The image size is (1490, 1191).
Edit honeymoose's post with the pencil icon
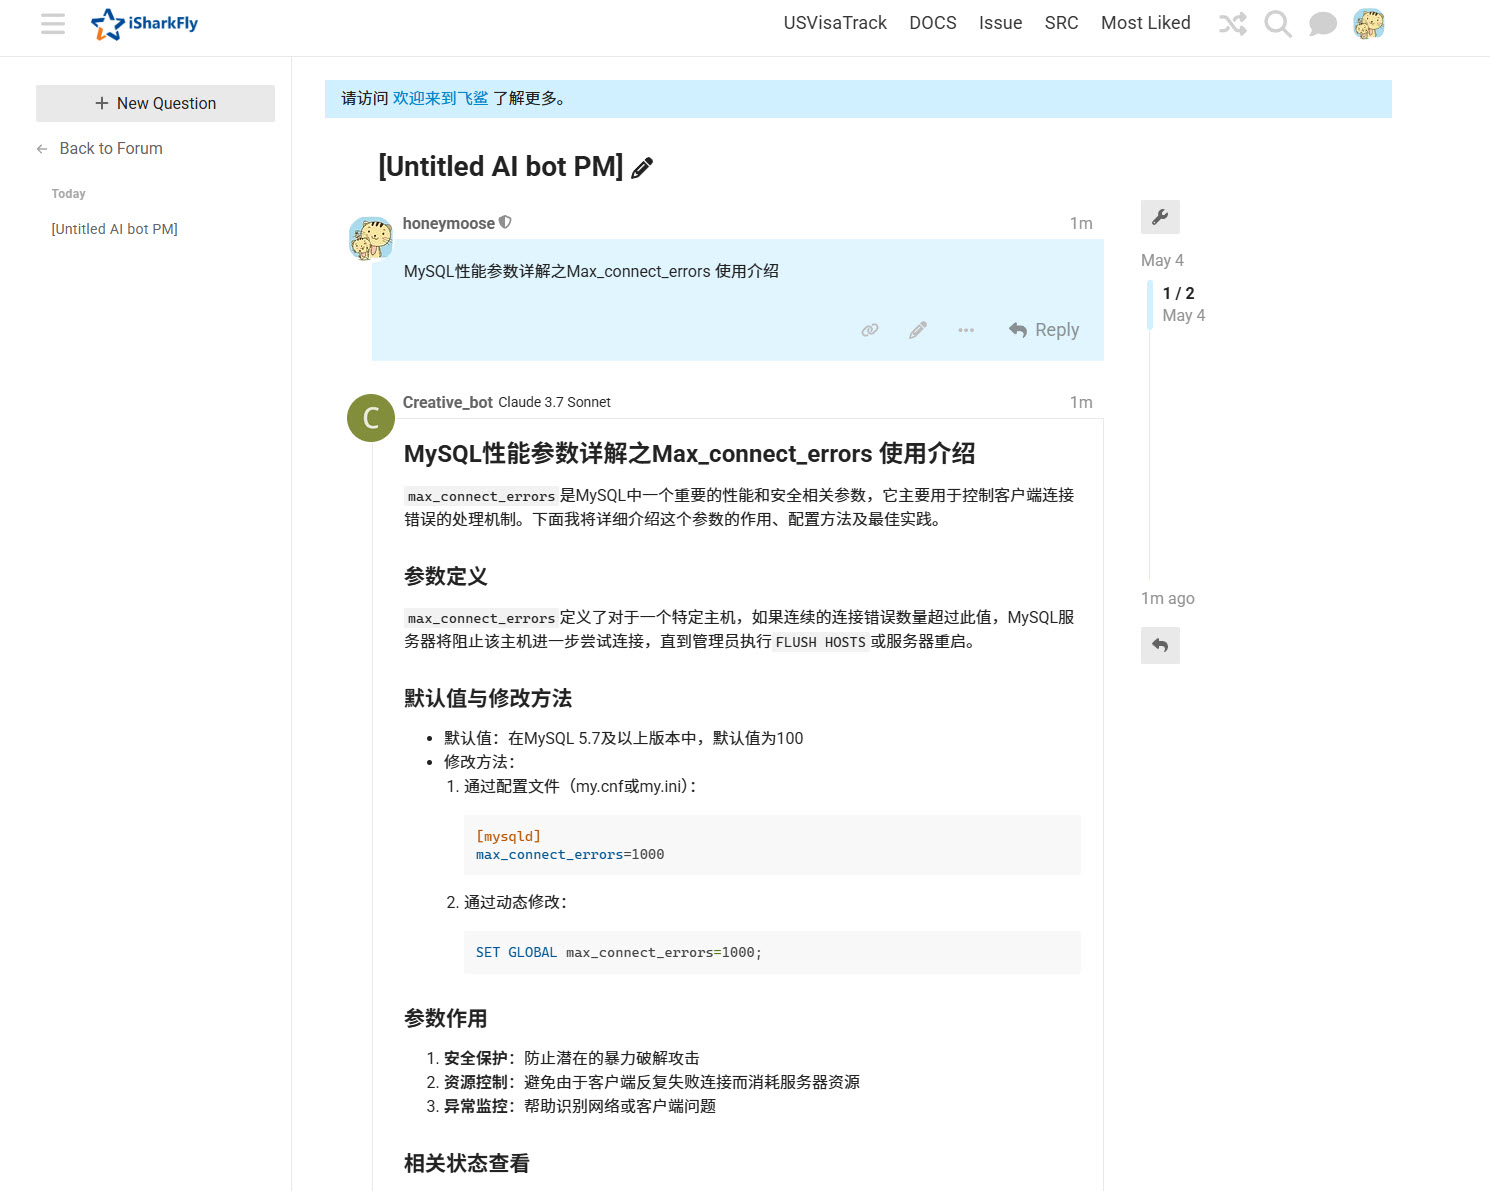point(917,329)
